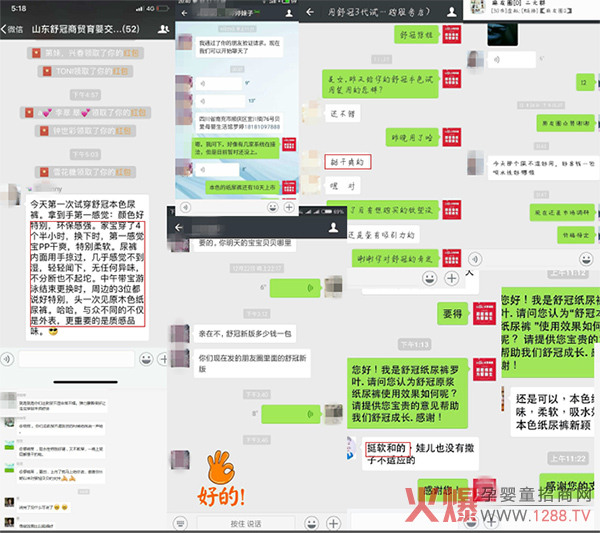Viewport: 600px width, 533px height.
Task: Open the 钟世彩领取了你的红包 notice
Action: (85, 131)
